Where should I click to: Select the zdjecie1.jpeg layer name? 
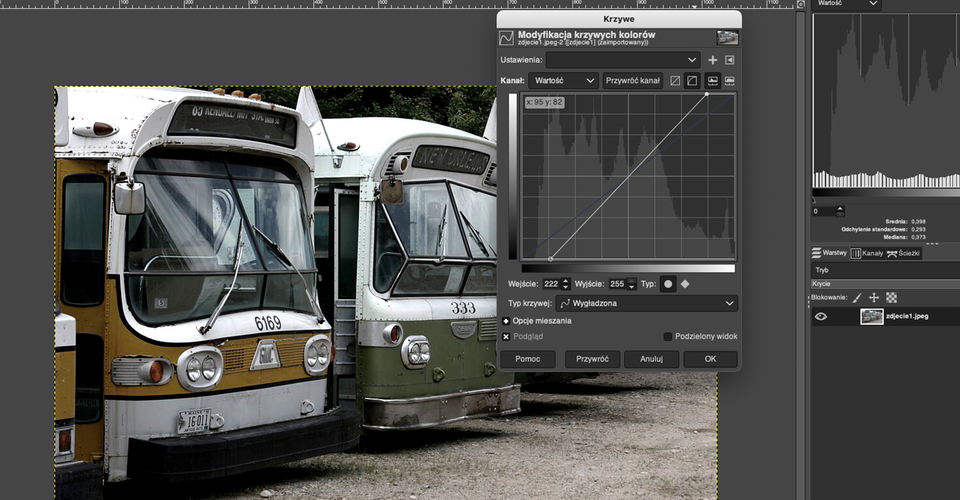click(x=907, y=316)
